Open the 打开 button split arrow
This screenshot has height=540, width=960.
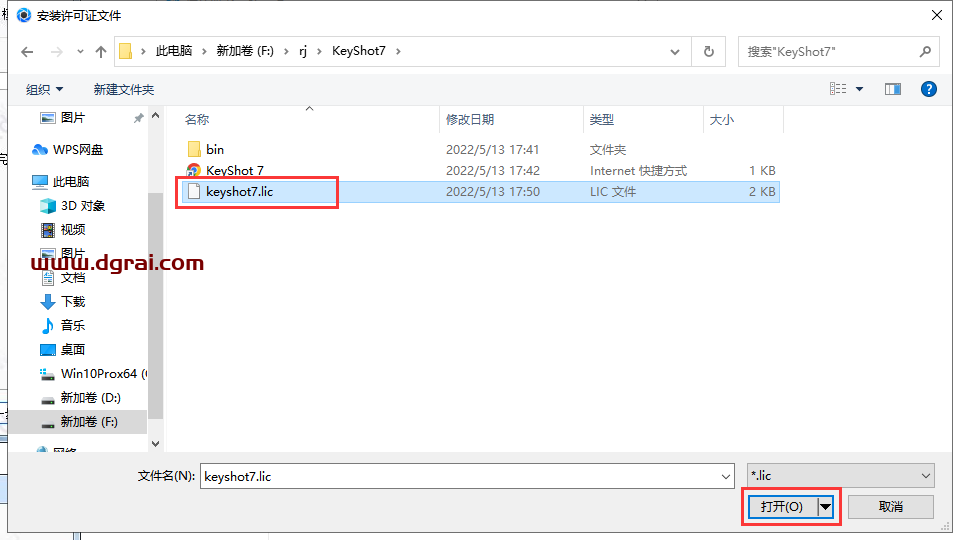coord(825,506)
